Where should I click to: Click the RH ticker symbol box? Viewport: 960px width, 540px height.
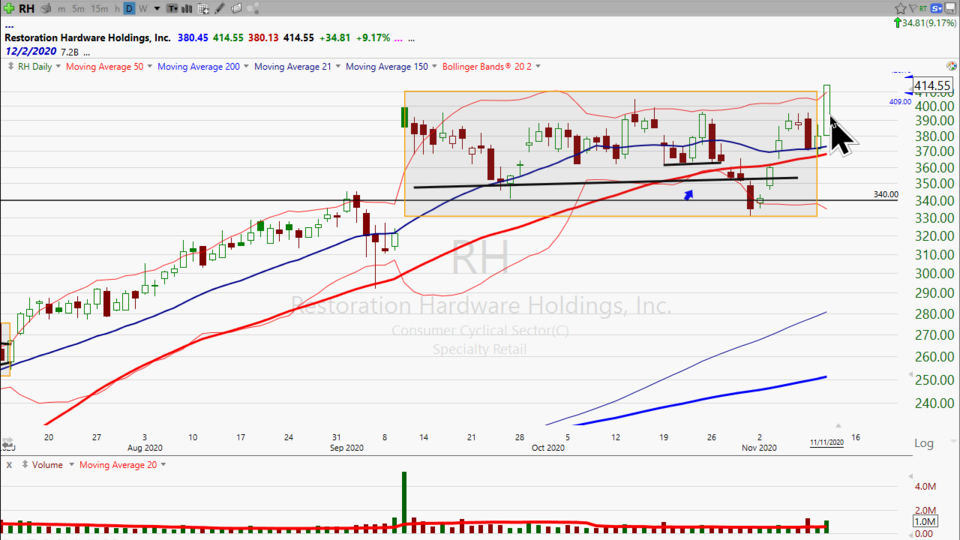tap(26, 9)
